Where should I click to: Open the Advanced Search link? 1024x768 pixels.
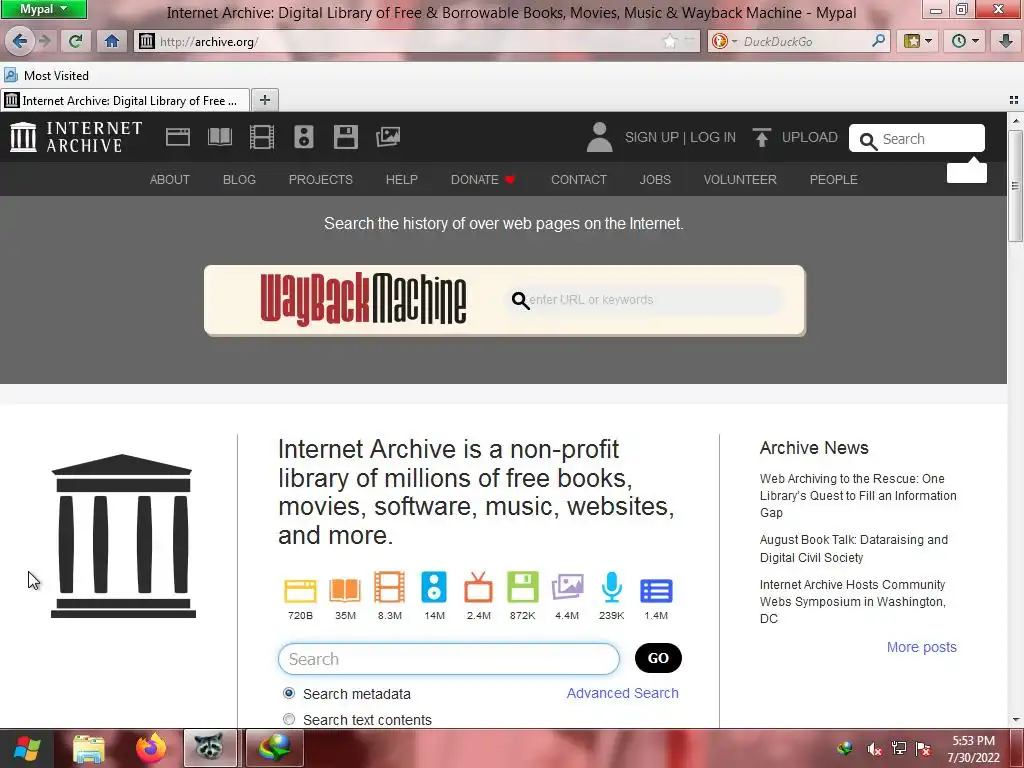point(622,693)
